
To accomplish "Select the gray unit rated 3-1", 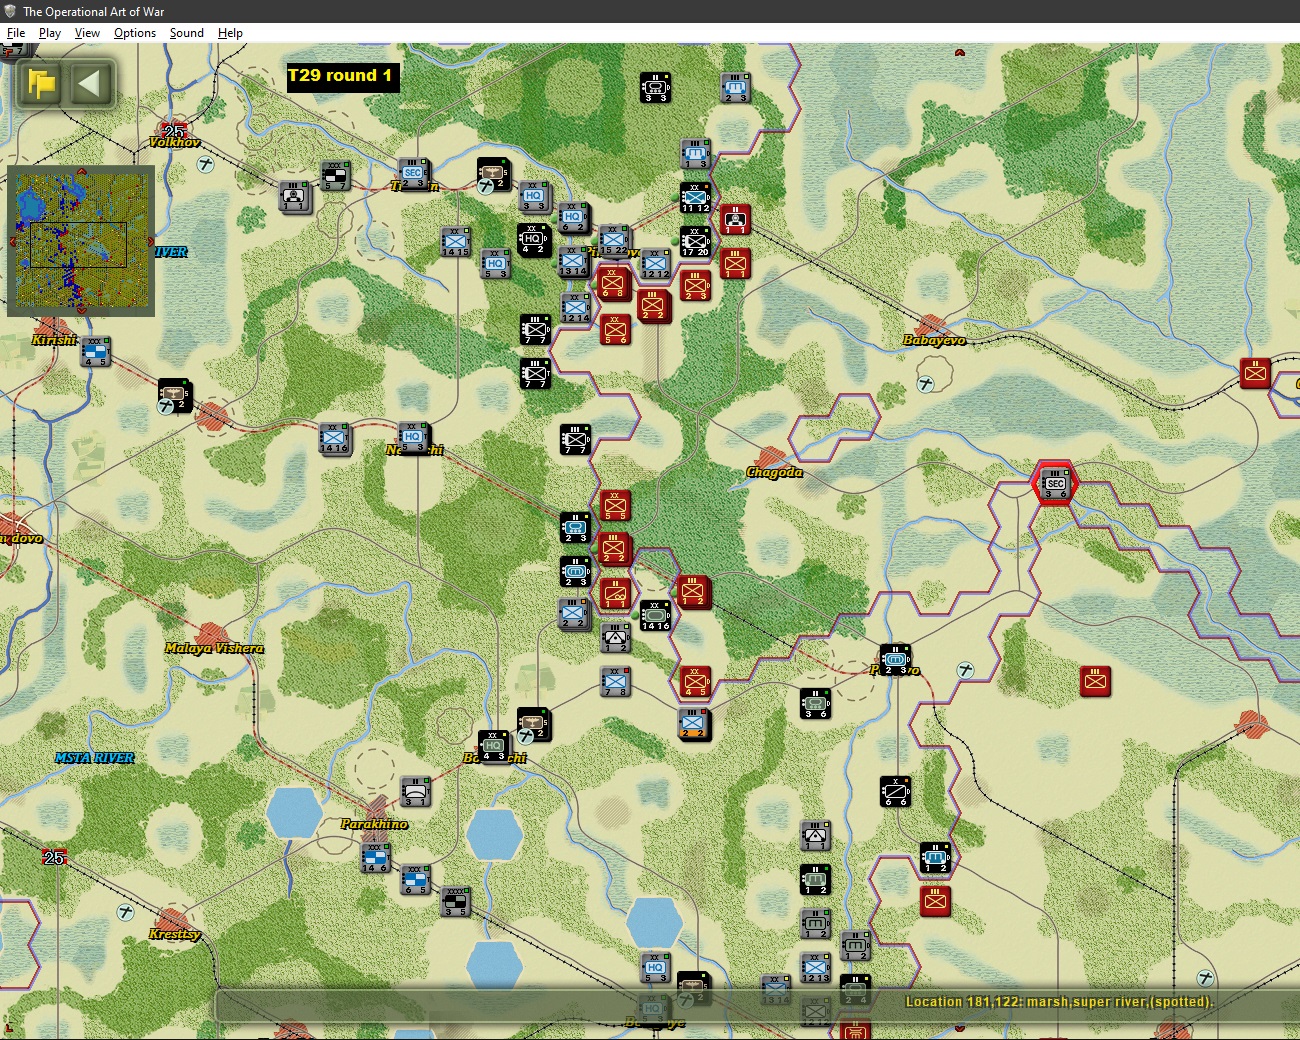I will pyautogui.click(x=415, y=791).
